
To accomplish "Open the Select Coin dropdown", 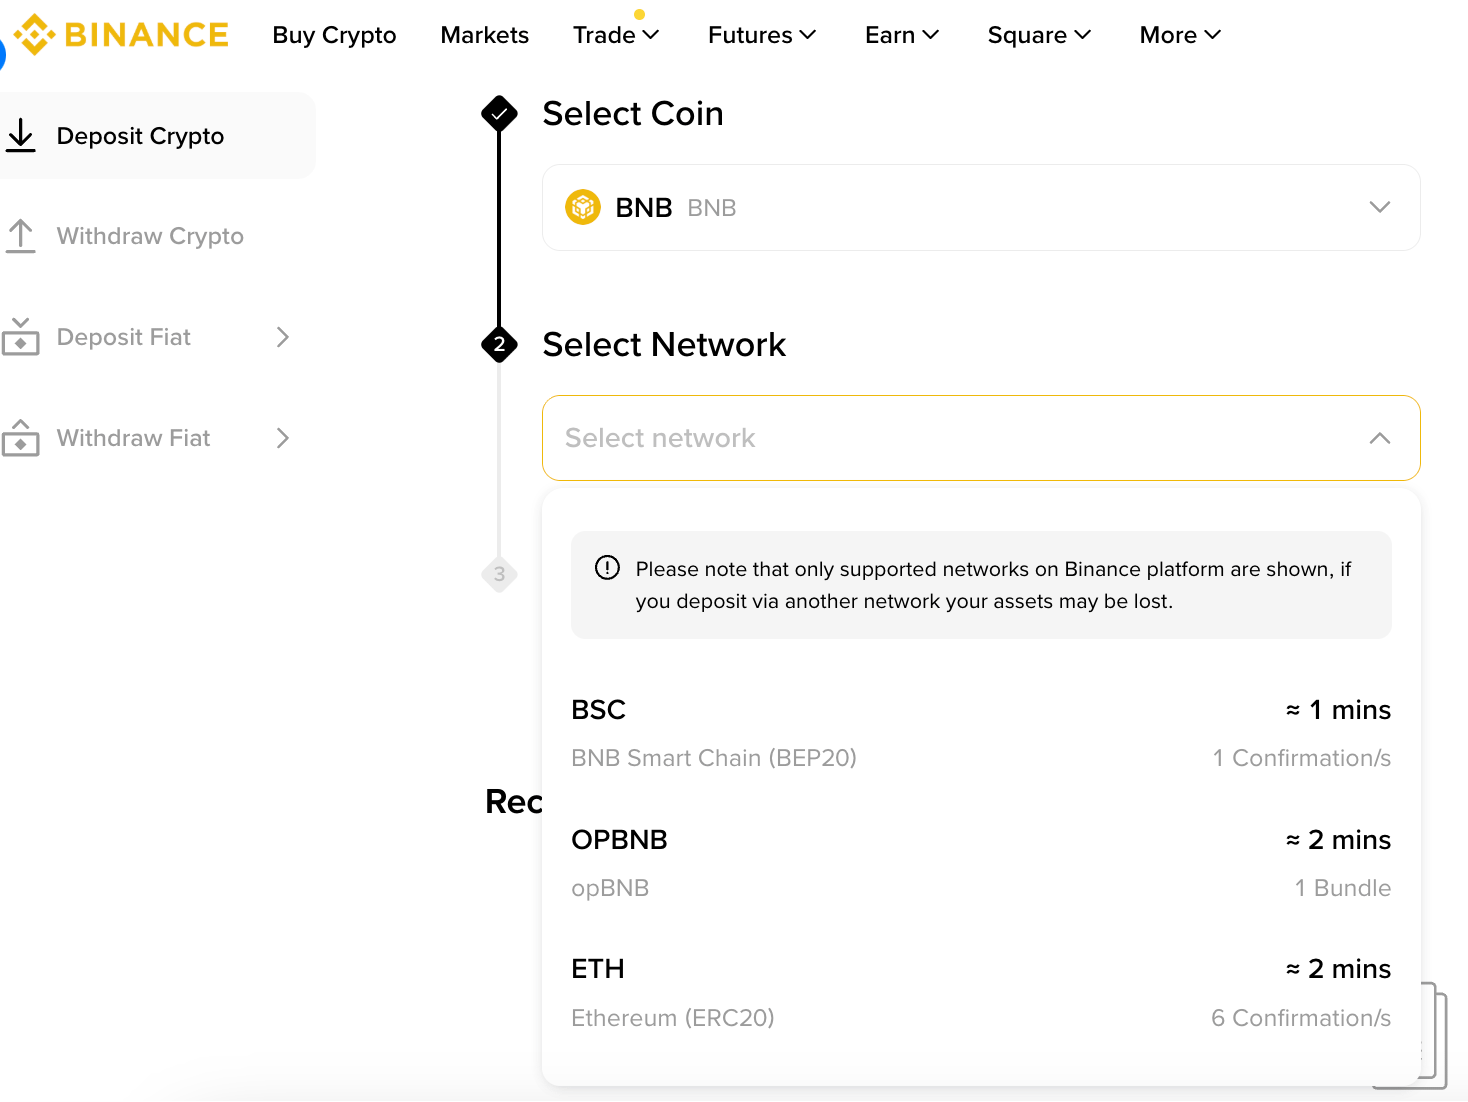I will pyautogui.click(x=981, y=207).
